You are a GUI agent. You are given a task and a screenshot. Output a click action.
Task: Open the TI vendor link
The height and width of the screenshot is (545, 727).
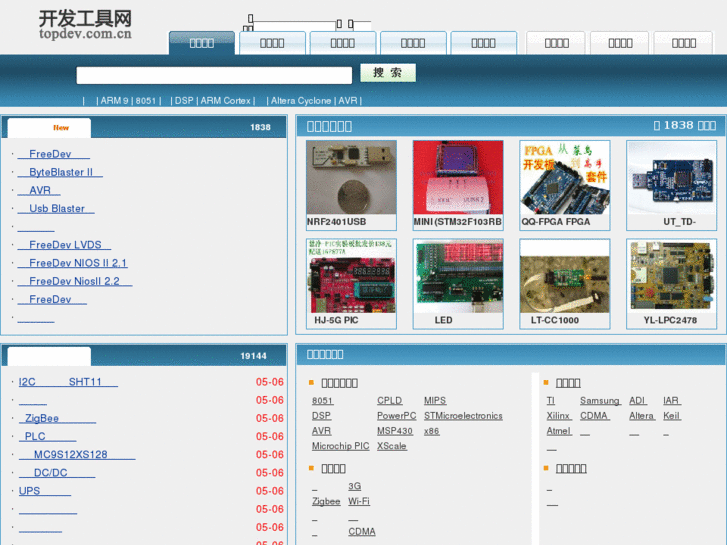point(551,400)
